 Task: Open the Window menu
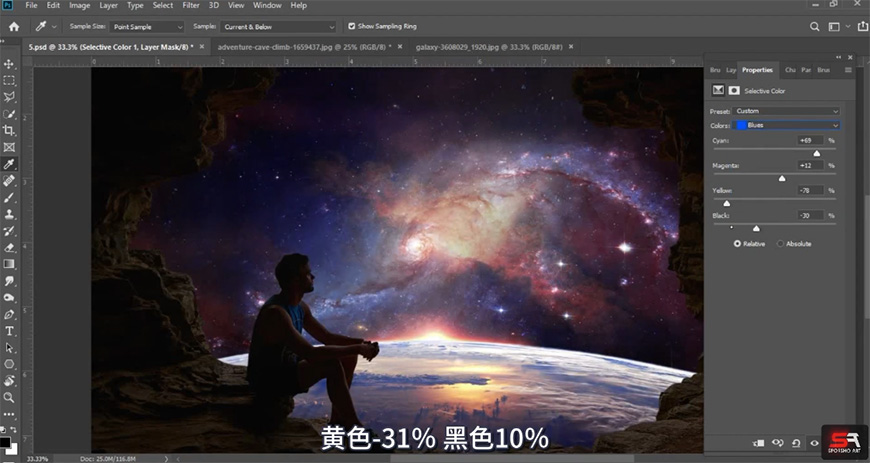tap(267, 6)
